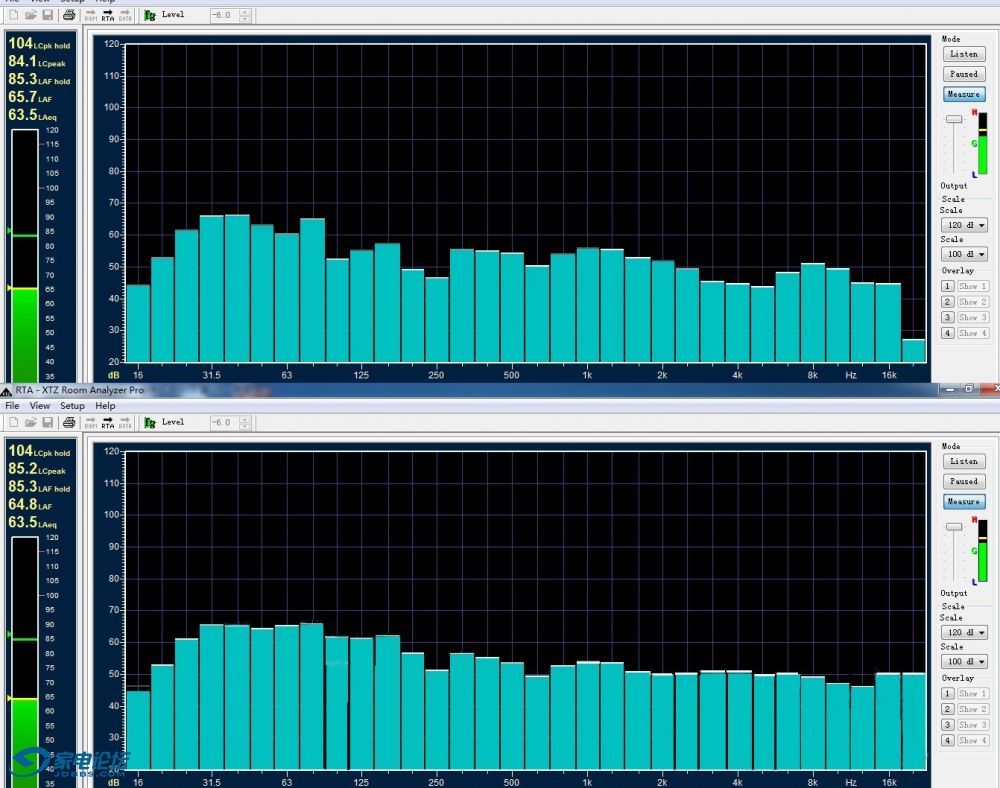1000x788 pixels.
Task: Click the Open file icon in the lower toolbar
Action: click(x=30, y=423)
